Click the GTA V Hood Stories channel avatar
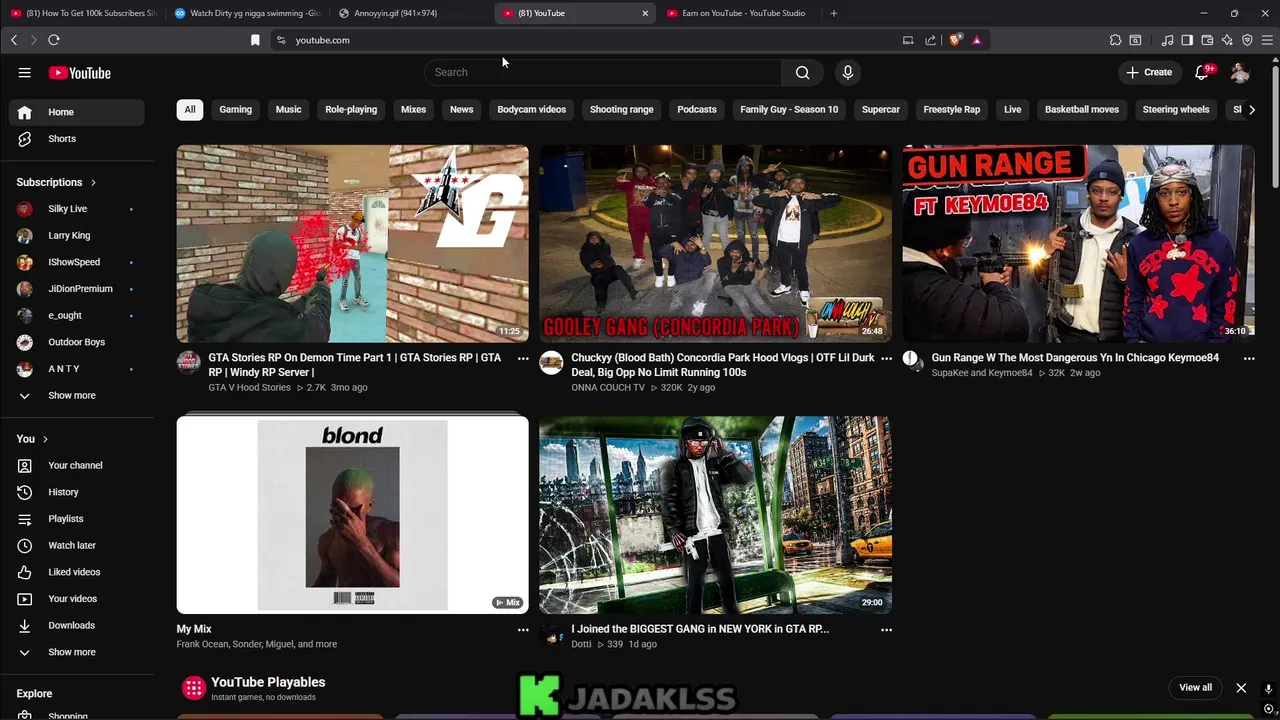This screenshot has height=720, width=1280. coord(188,362)
